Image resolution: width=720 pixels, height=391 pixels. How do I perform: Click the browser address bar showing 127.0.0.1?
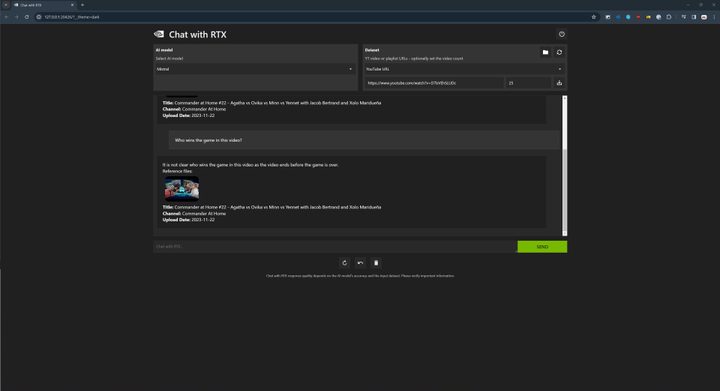(x=317, y=17)
